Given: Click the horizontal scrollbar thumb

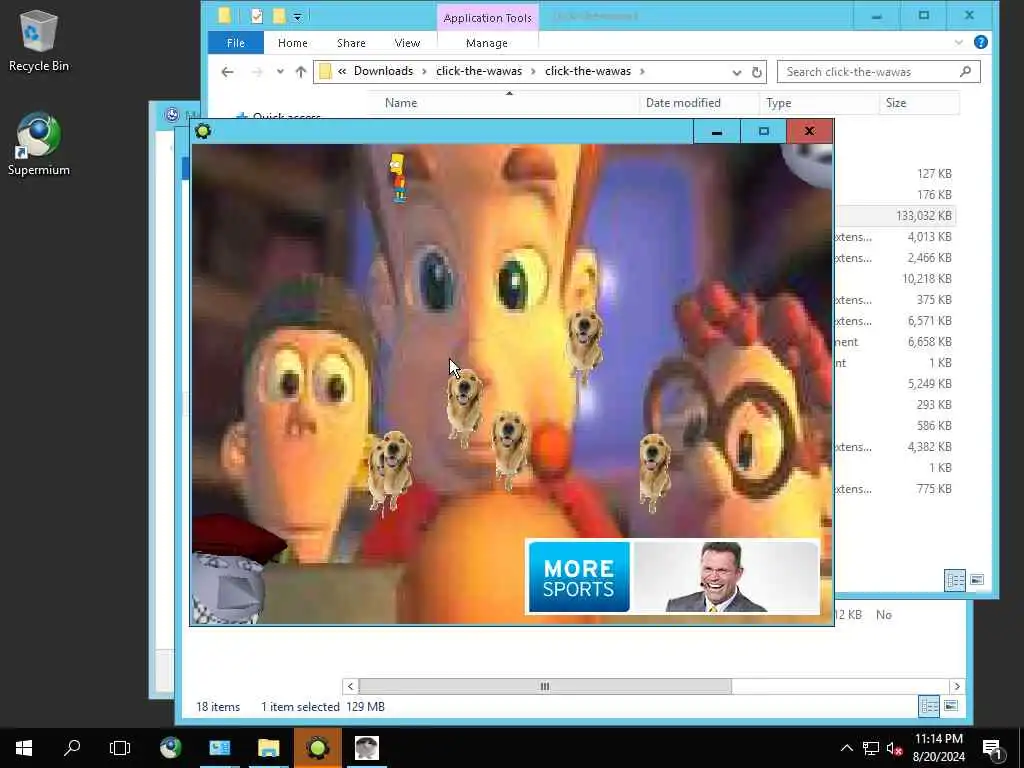Looking at the screenshot, I should tap(545, 686).
